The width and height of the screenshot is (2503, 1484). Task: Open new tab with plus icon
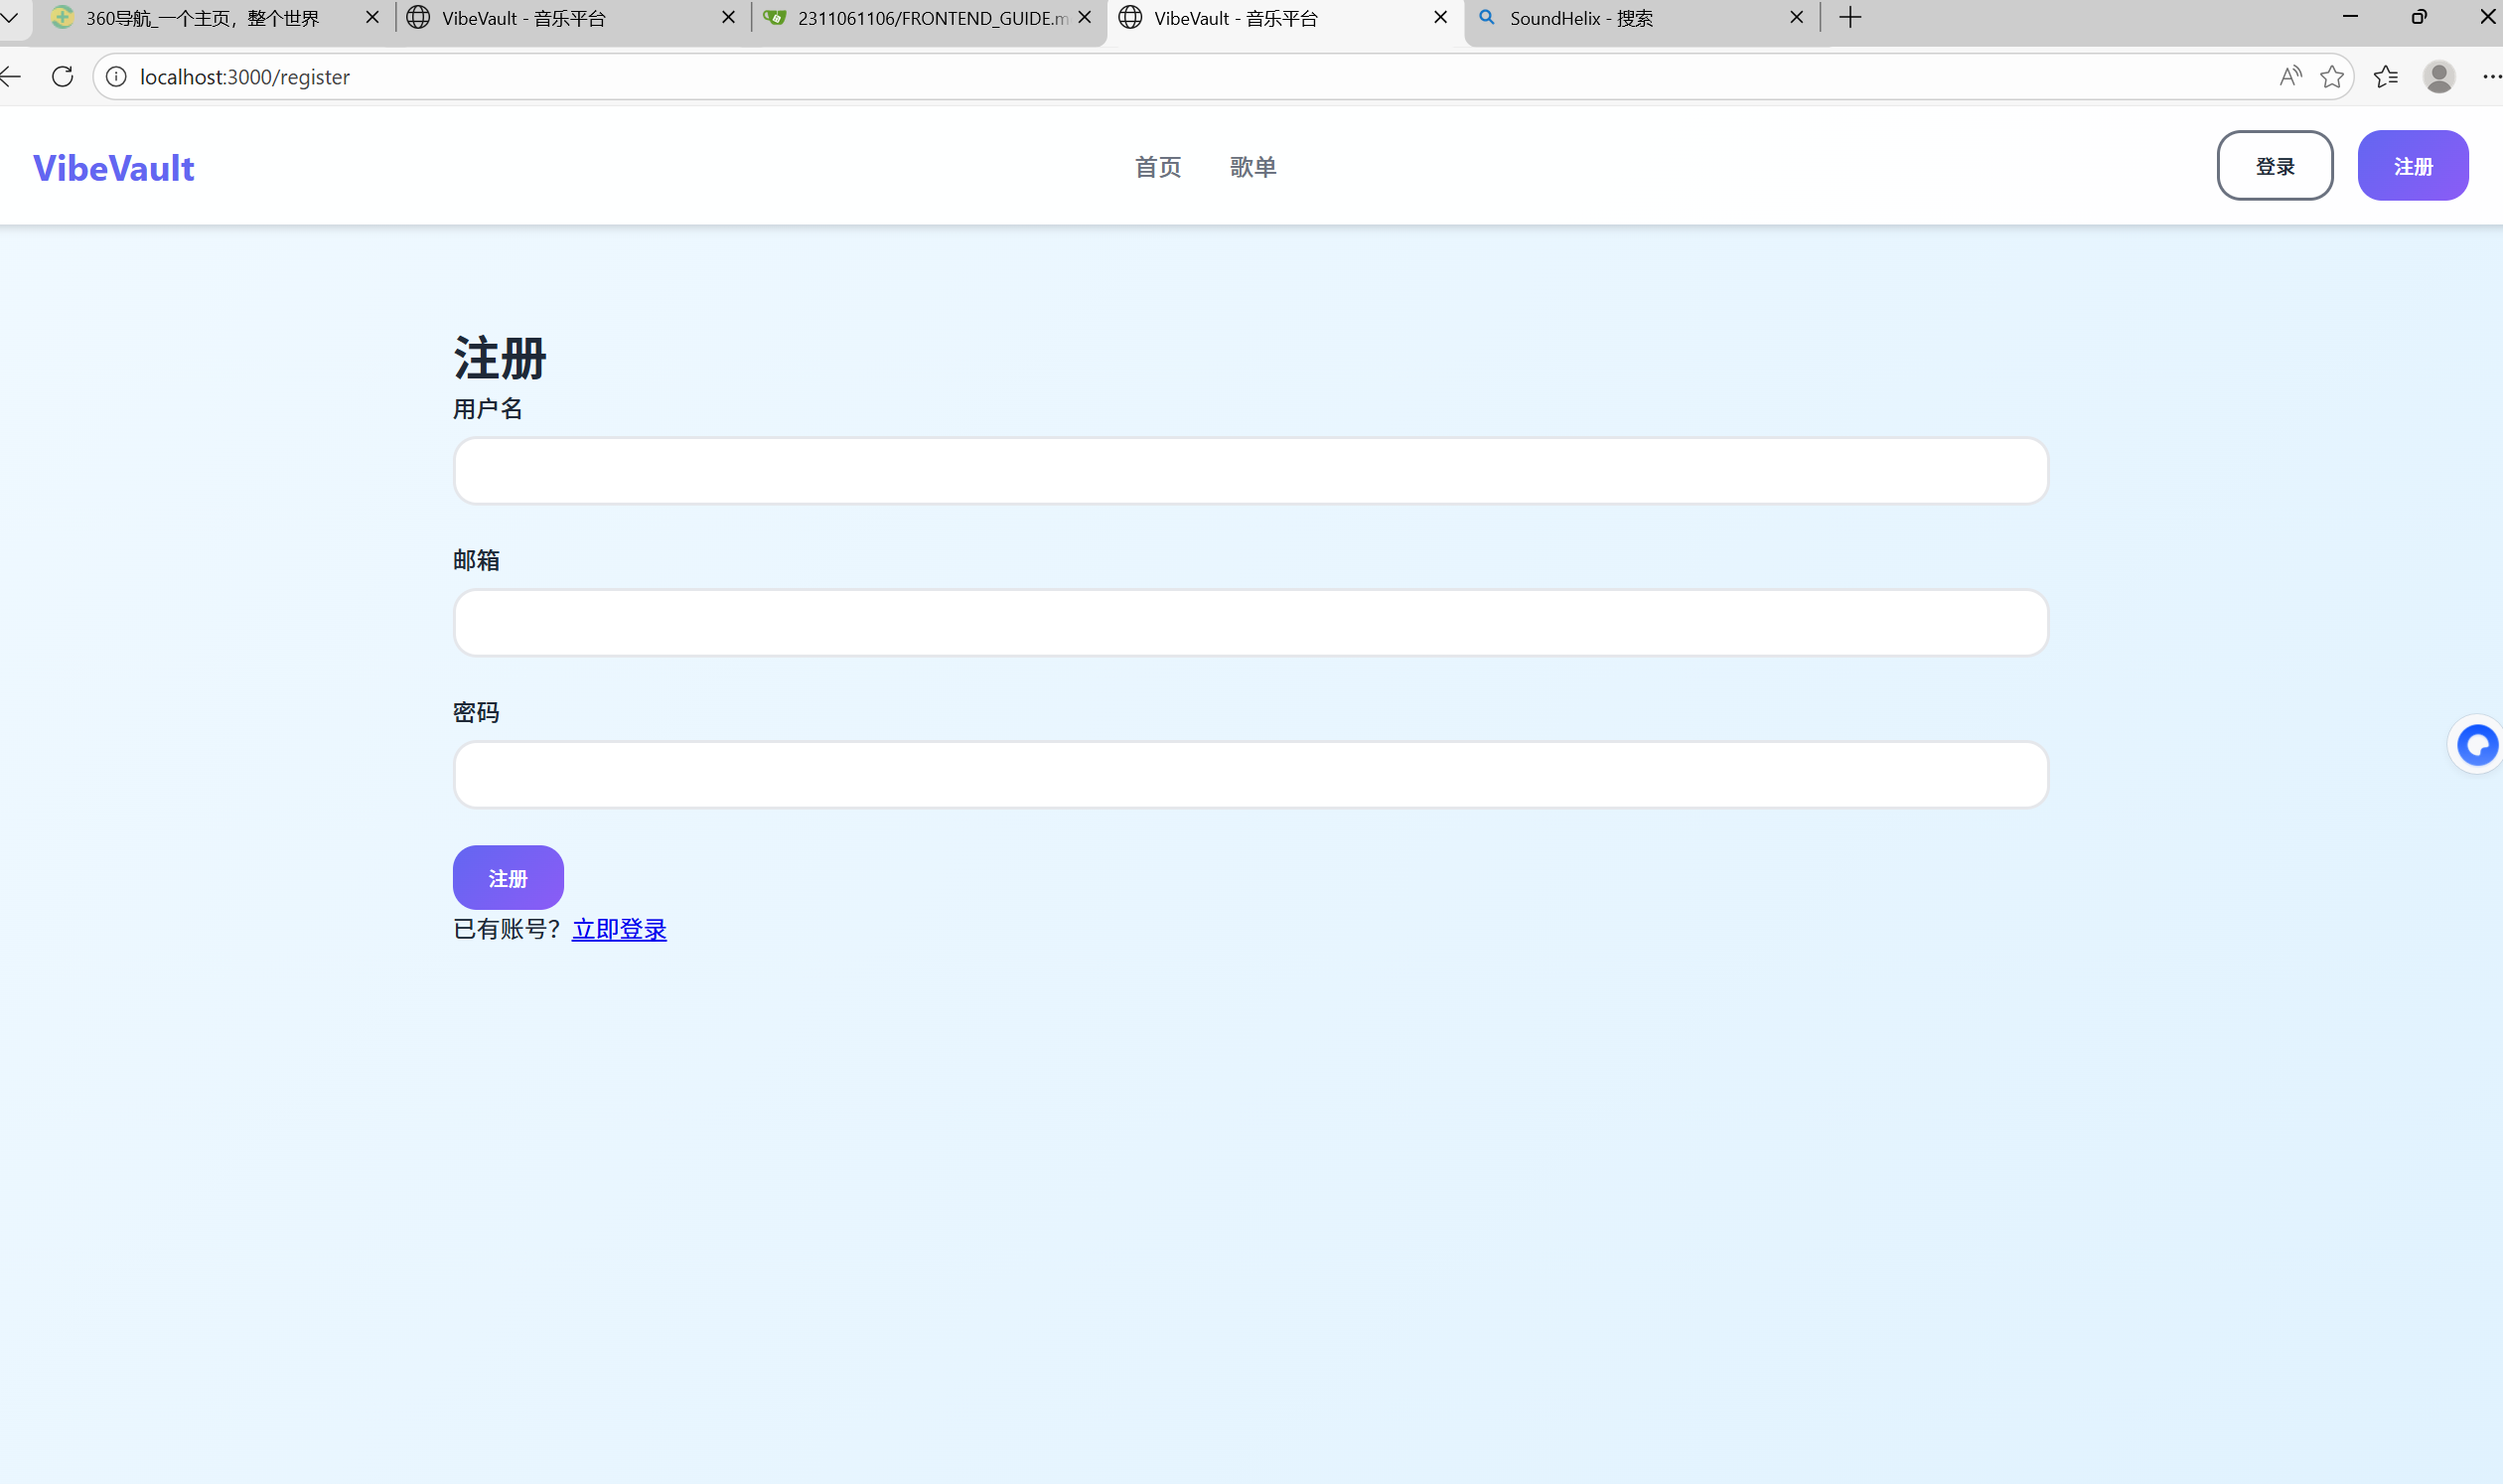pyautogui.click(x=1850, y=18)
